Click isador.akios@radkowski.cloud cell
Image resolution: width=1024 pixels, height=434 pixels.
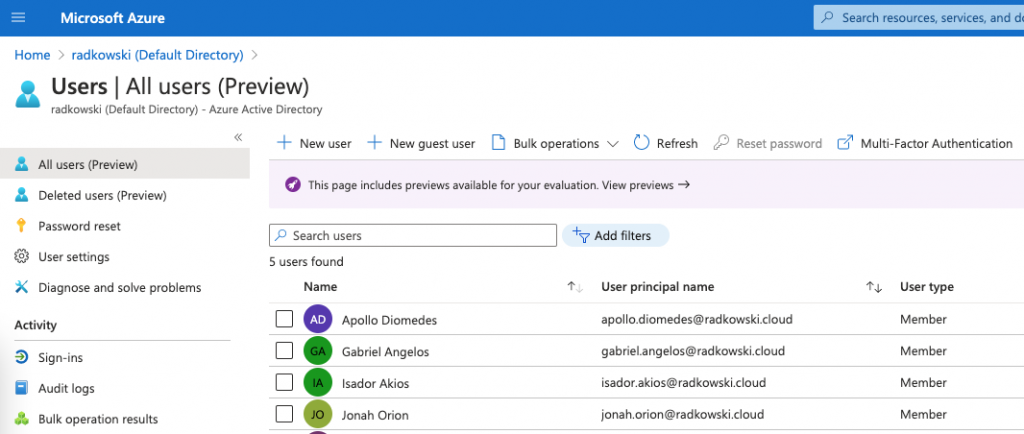click(x=683, y=382)
